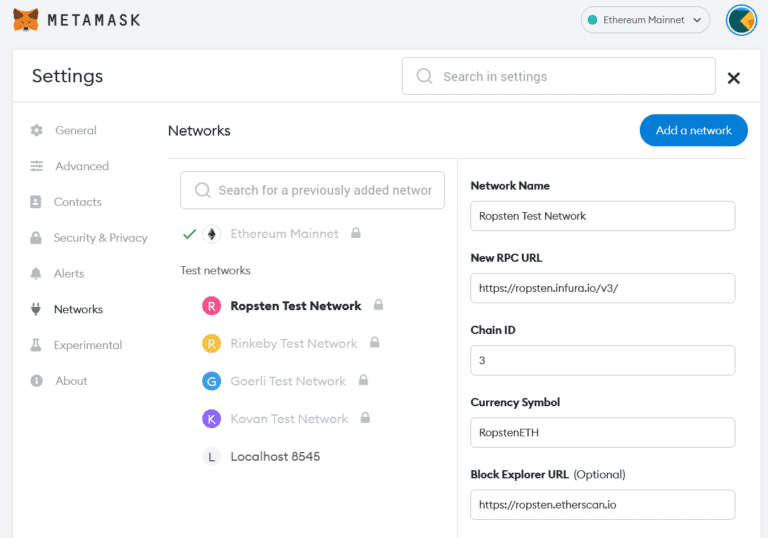The image size is (768, 538).
Task: Focus the Search in settings field
Action: tap(558, 76)
